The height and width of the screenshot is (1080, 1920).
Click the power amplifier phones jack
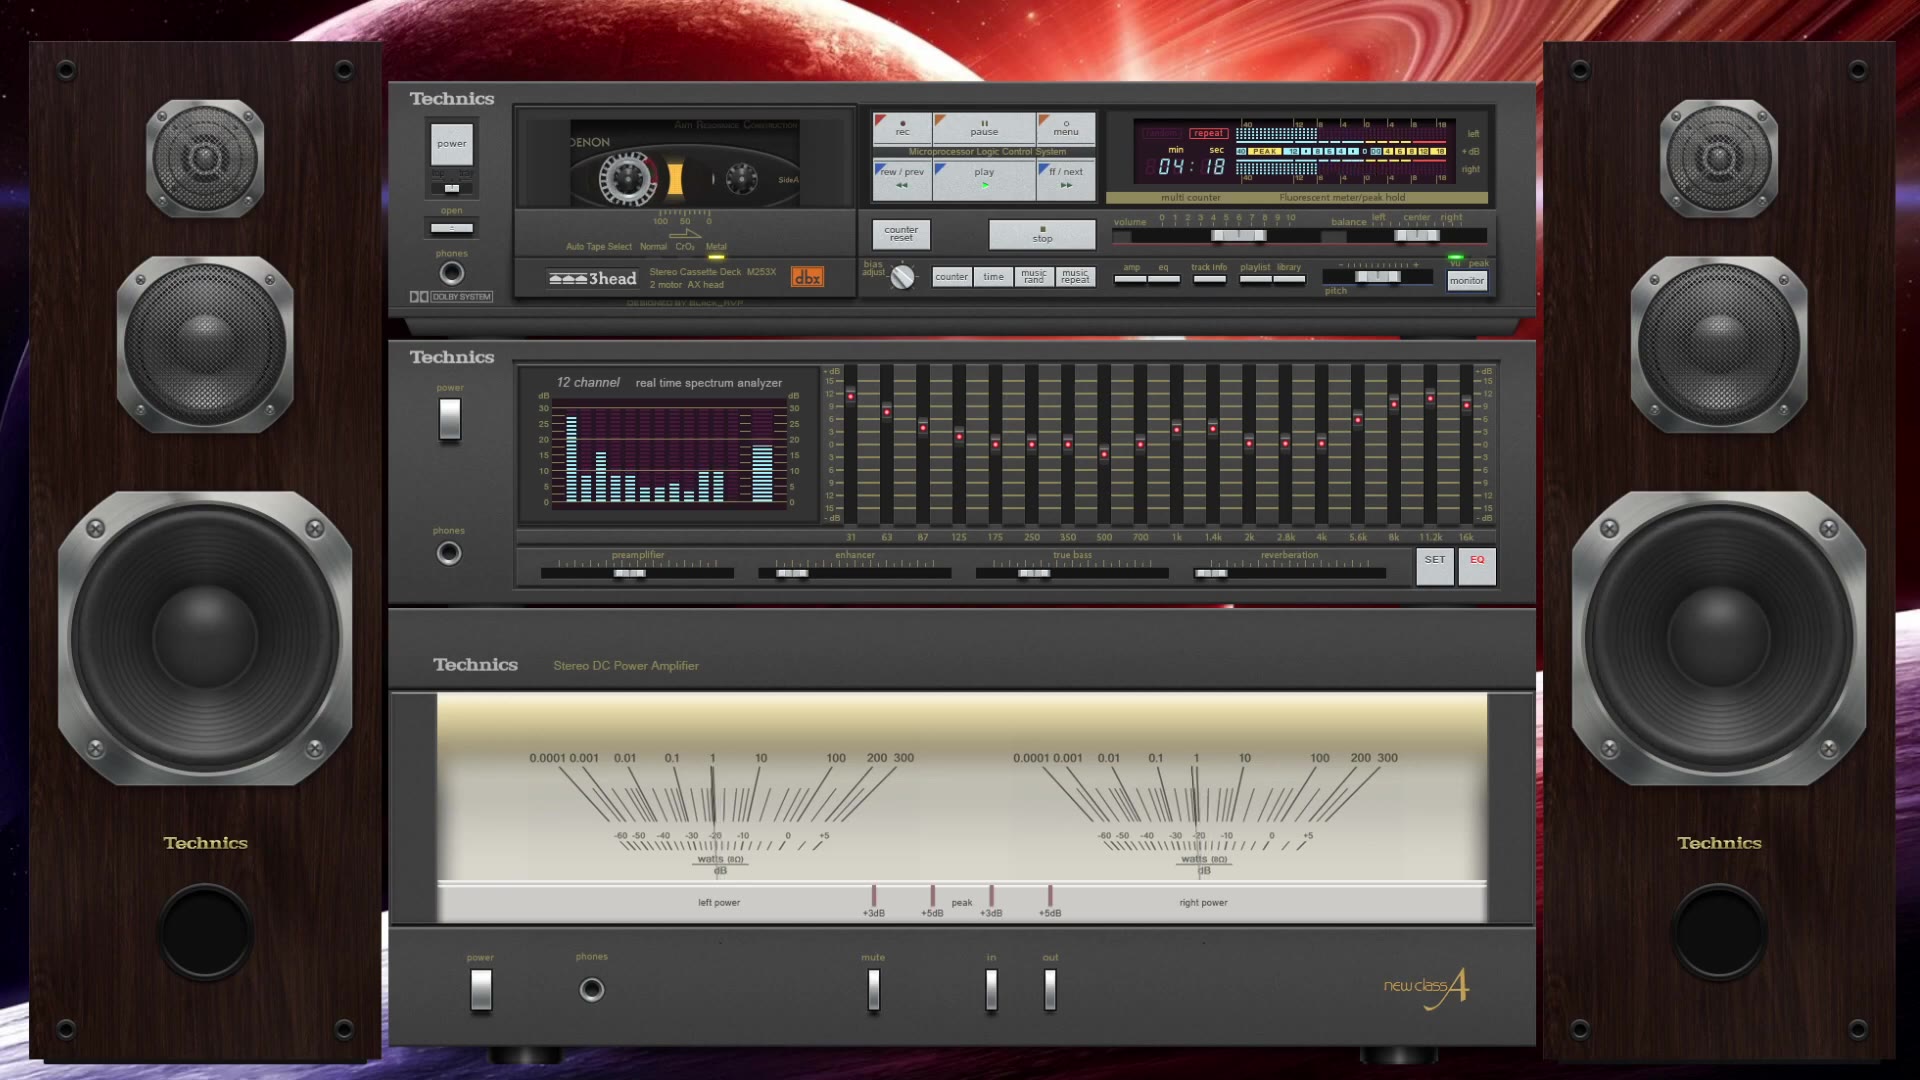point(592,990)
